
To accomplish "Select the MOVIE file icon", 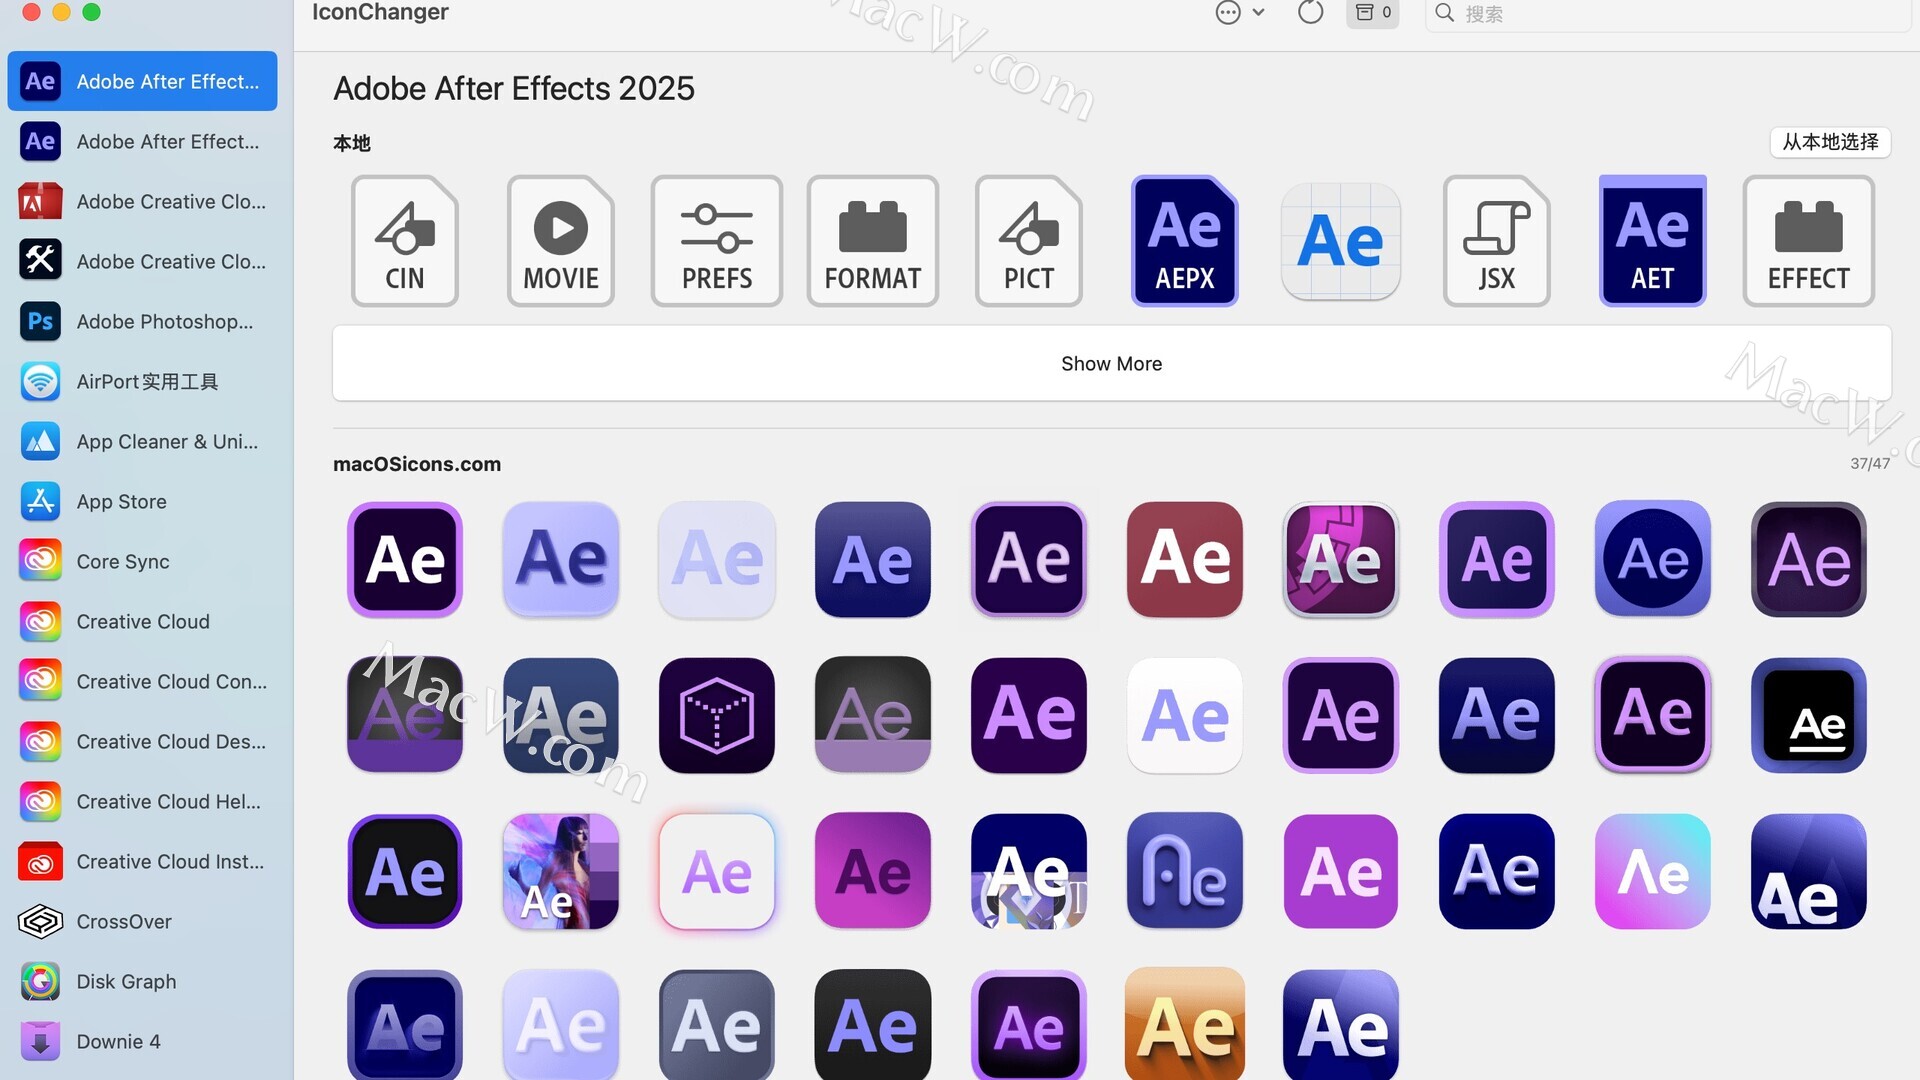I will pyautogui.click(x=561, y=241).
